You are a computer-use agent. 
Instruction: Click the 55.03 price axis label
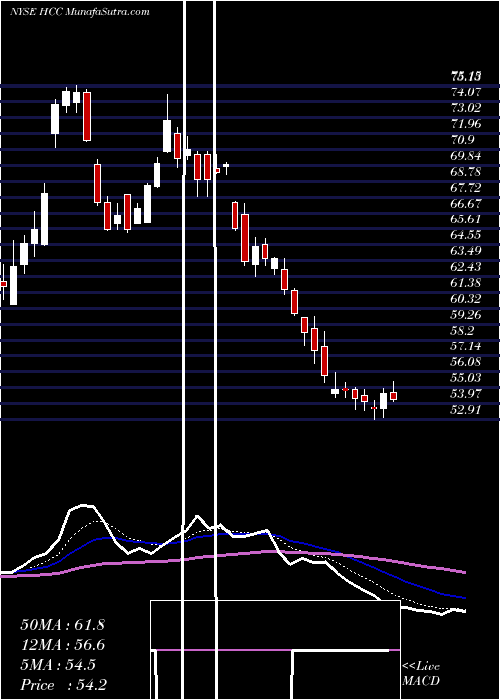coord(466,378)
